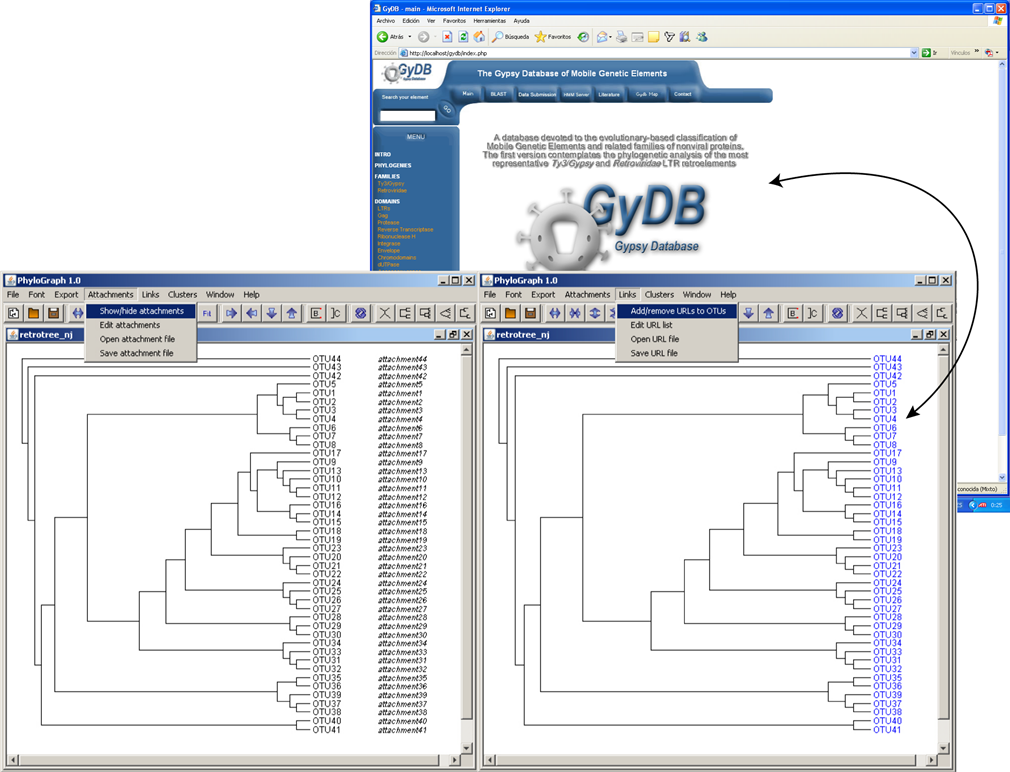Click the blue right arrow in left PhyloGraph toolbar
The width and height of the screenshot is (1010, 772).
231,314
